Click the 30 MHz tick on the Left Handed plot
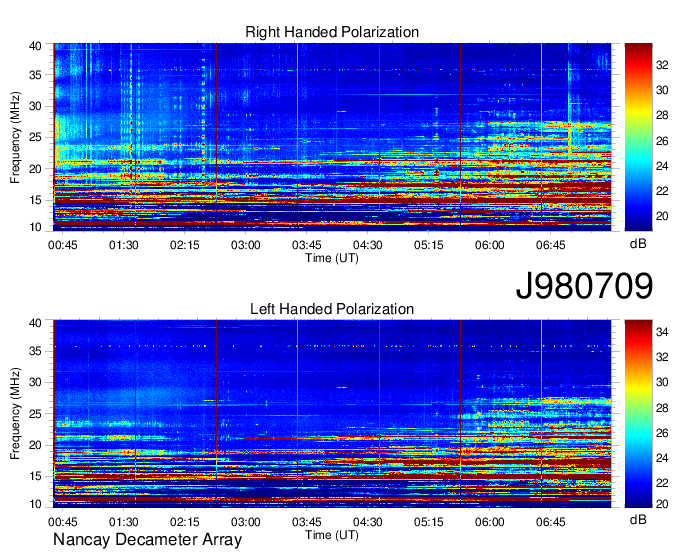Image resolution: width=680 pixels, height=552 pixels. tap(35, 383)
